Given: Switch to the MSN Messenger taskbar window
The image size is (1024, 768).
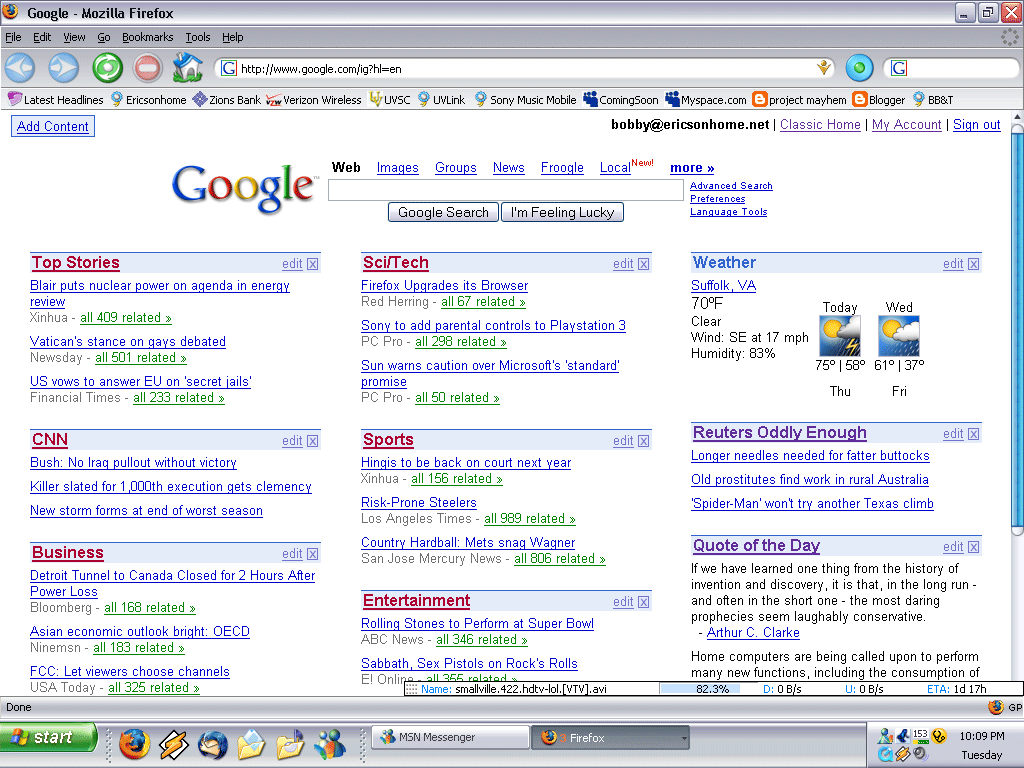Looking at the screenshot, I should coord(450,738).
